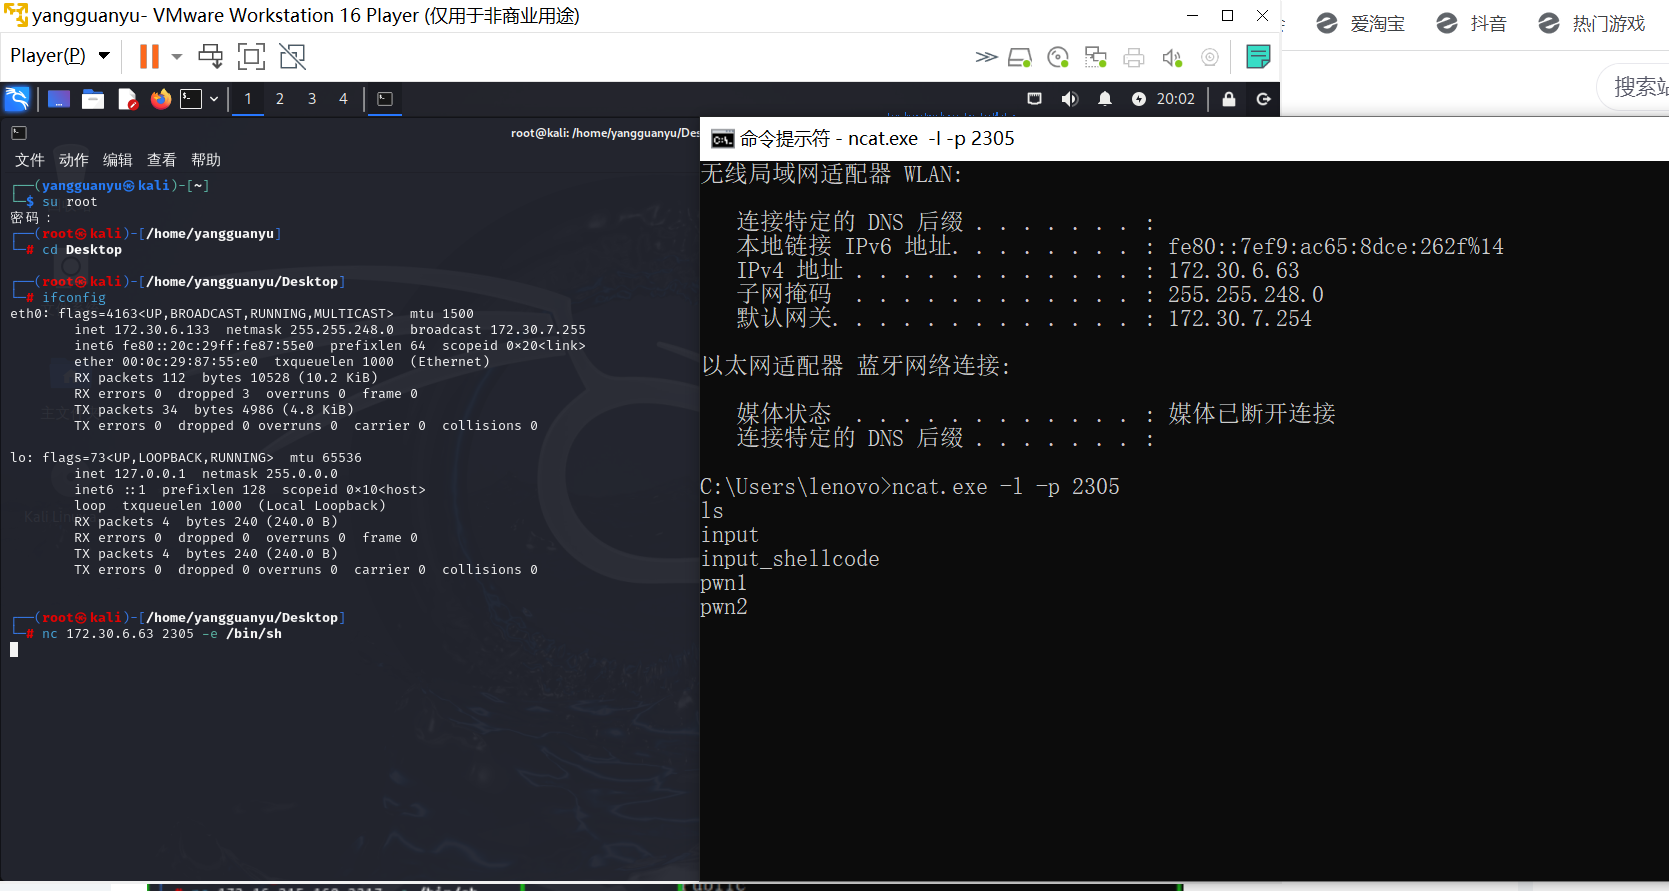1669x891 pixels.
Task: Click the VMware Workstation title bar logo
Action: 16,16
